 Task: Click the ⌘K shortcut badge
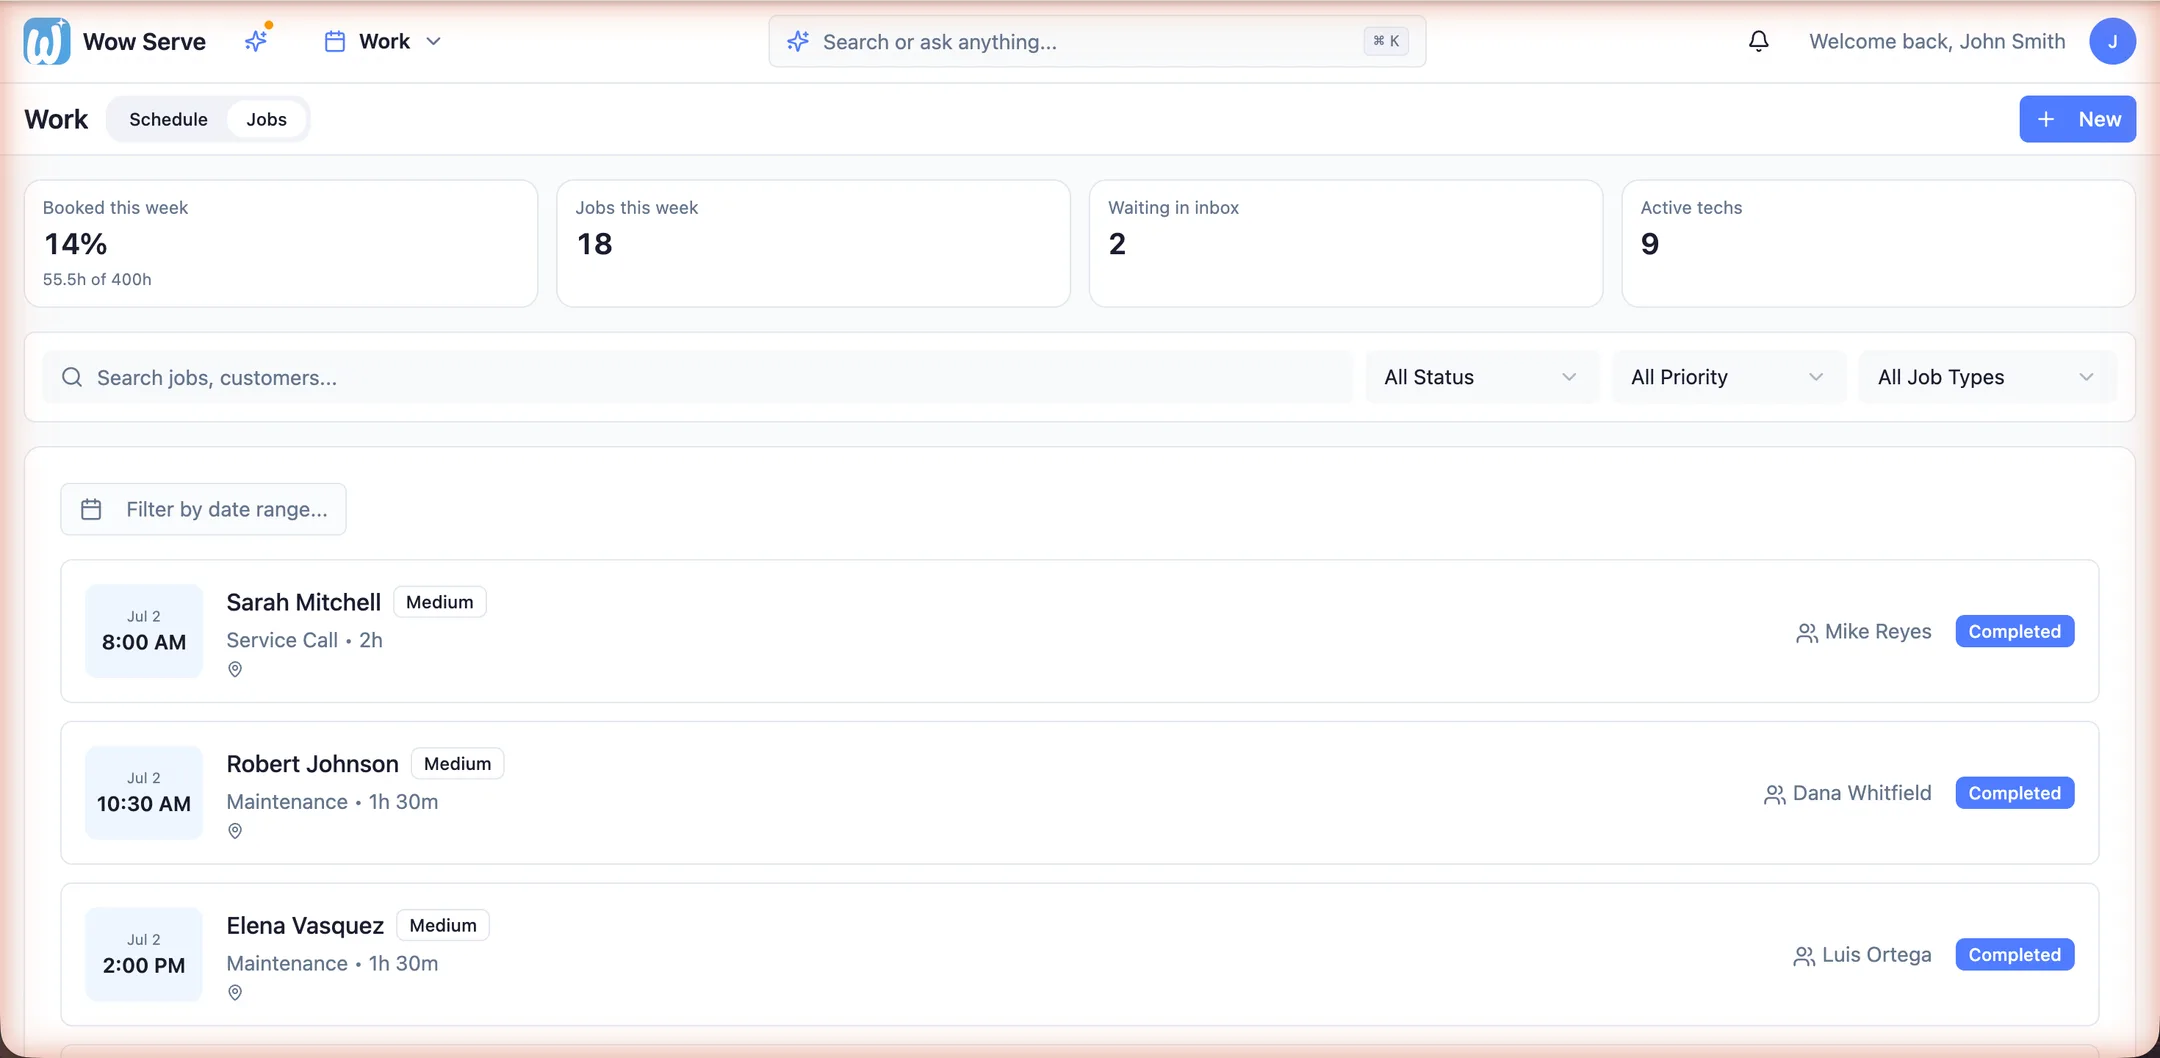(1386, 41)
